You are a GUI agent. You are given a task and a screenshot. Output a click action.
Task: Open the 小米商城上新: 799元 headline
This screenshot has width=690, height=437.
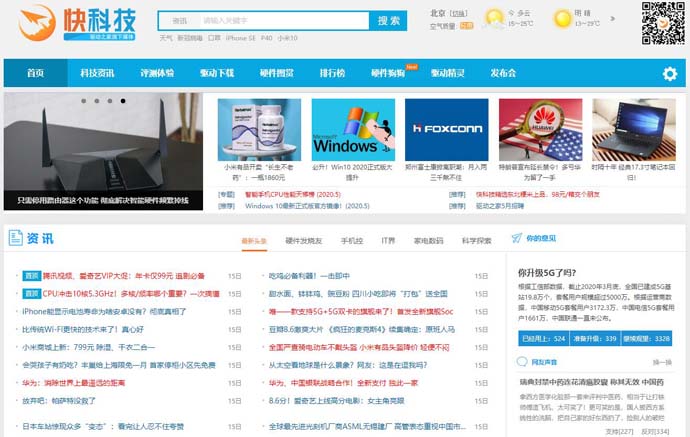pyautogui.click(x=89, y=347)
